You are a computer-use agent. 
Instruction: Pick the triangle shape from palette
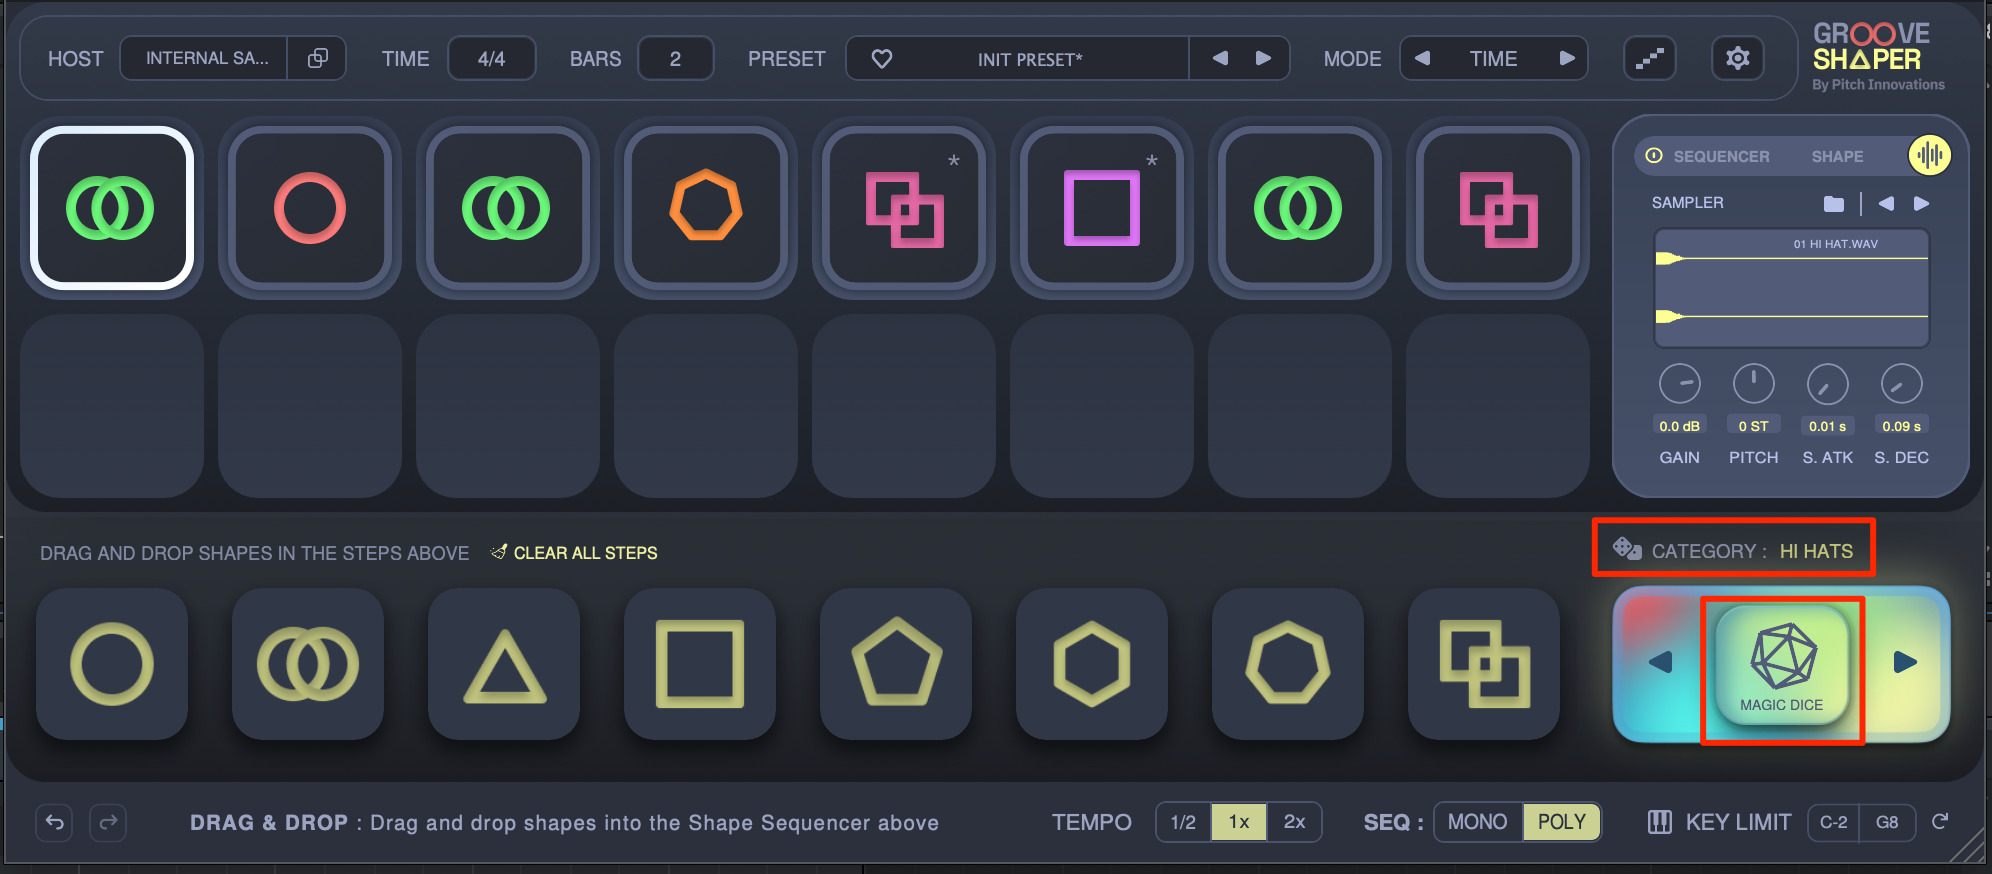click(x=504, y=664)
